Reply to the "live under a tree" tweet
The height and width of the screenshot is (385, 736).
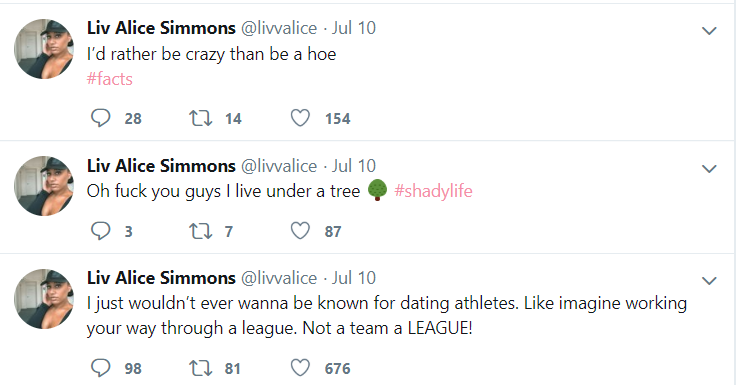point(100,231)
